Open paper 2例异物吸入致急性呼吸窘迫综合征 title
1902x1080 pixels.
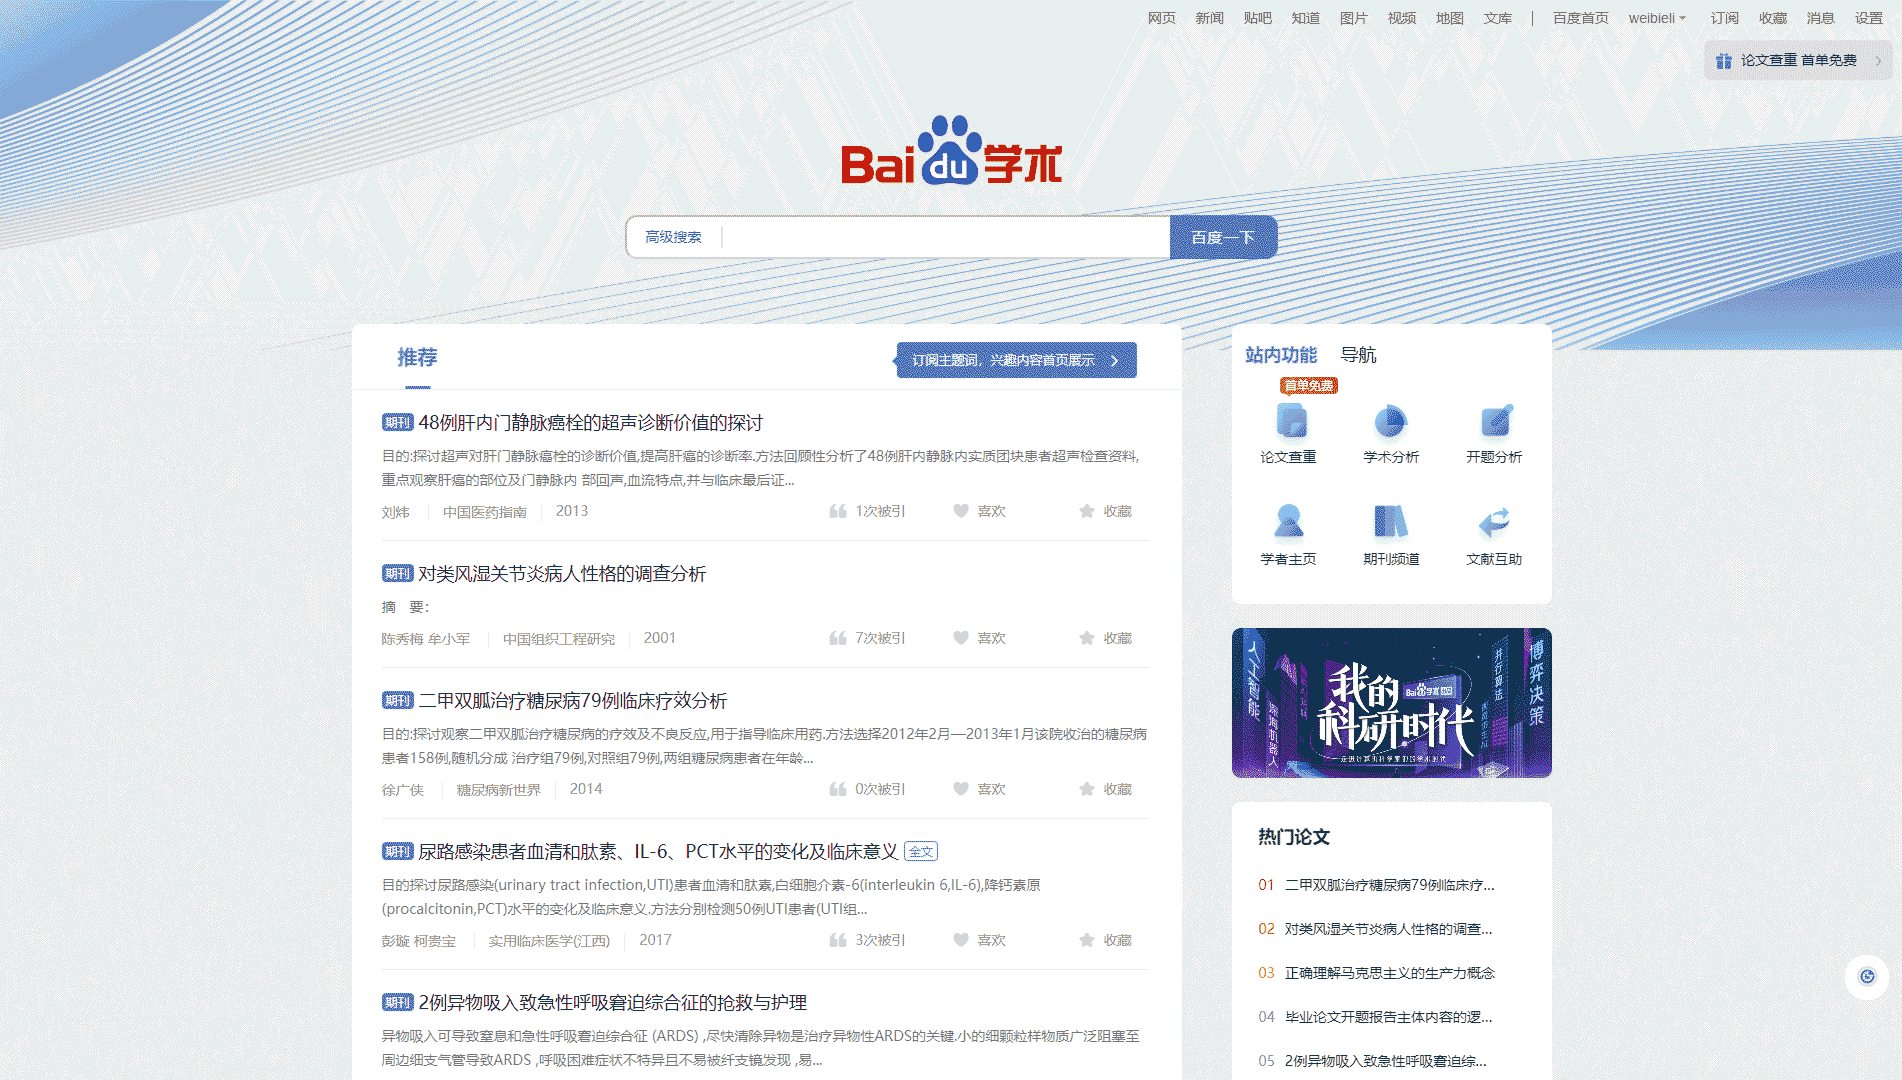point(612,1003)
